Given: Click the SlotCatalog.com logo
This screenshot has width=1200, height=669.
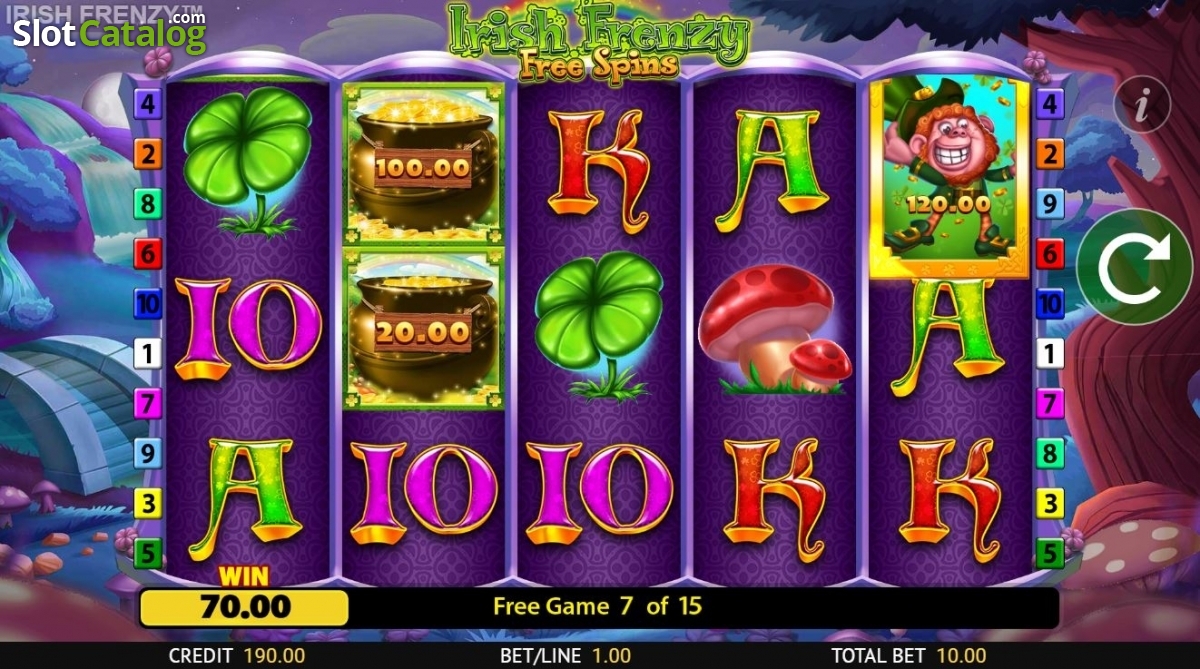Looking at the screenshot, I should (109, 30).
